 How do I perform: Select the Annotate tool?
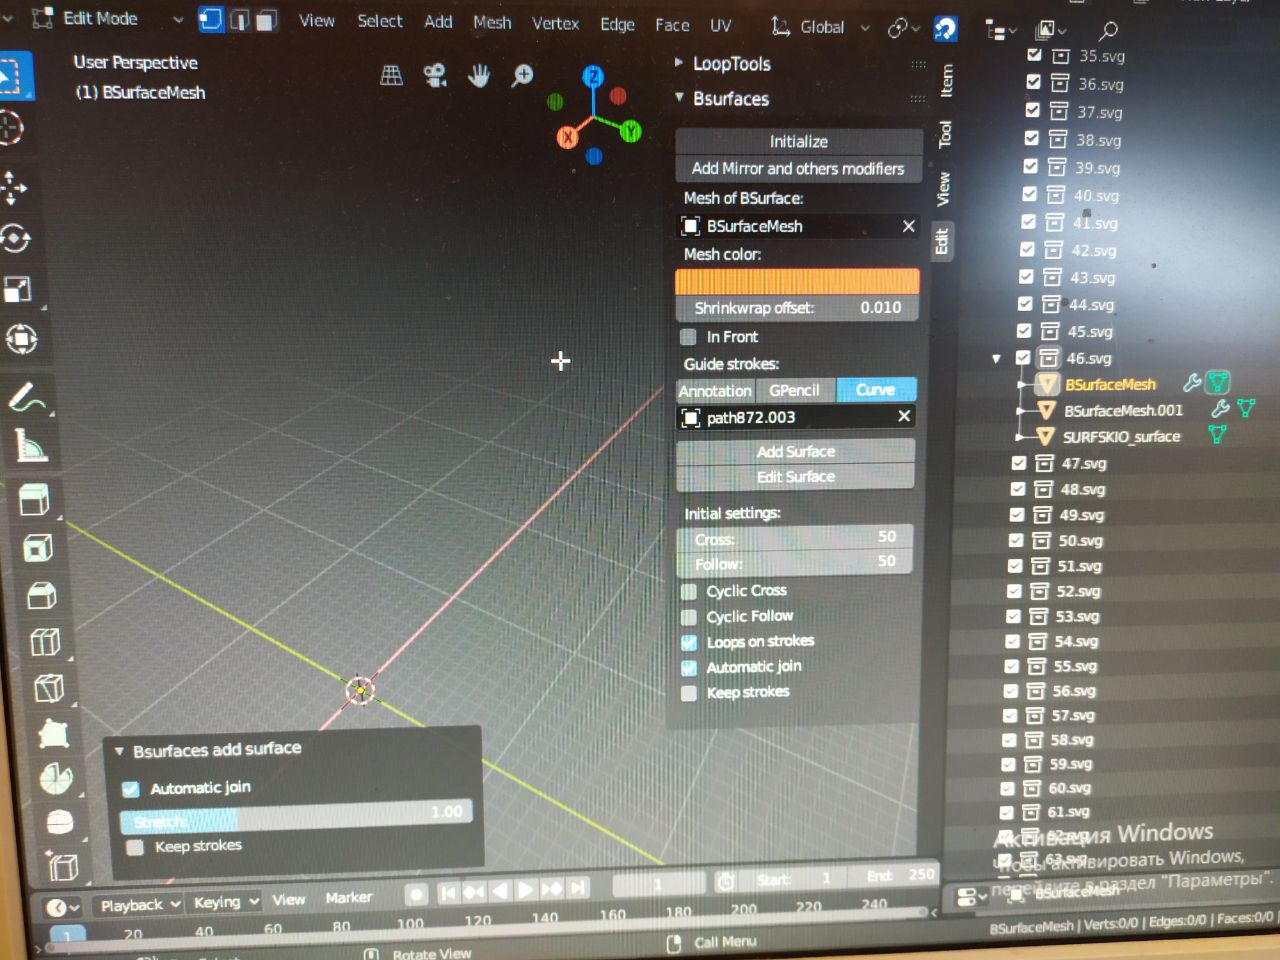click(x=27, y=399)
